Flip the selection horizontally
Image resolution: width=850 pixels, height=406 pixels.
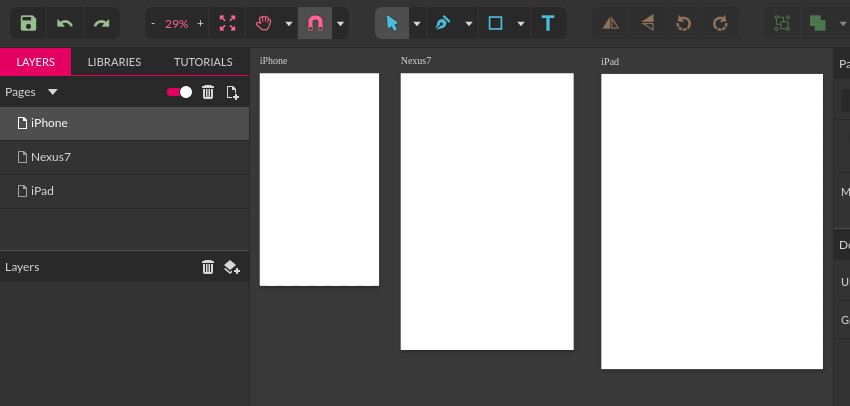point(611,23)
